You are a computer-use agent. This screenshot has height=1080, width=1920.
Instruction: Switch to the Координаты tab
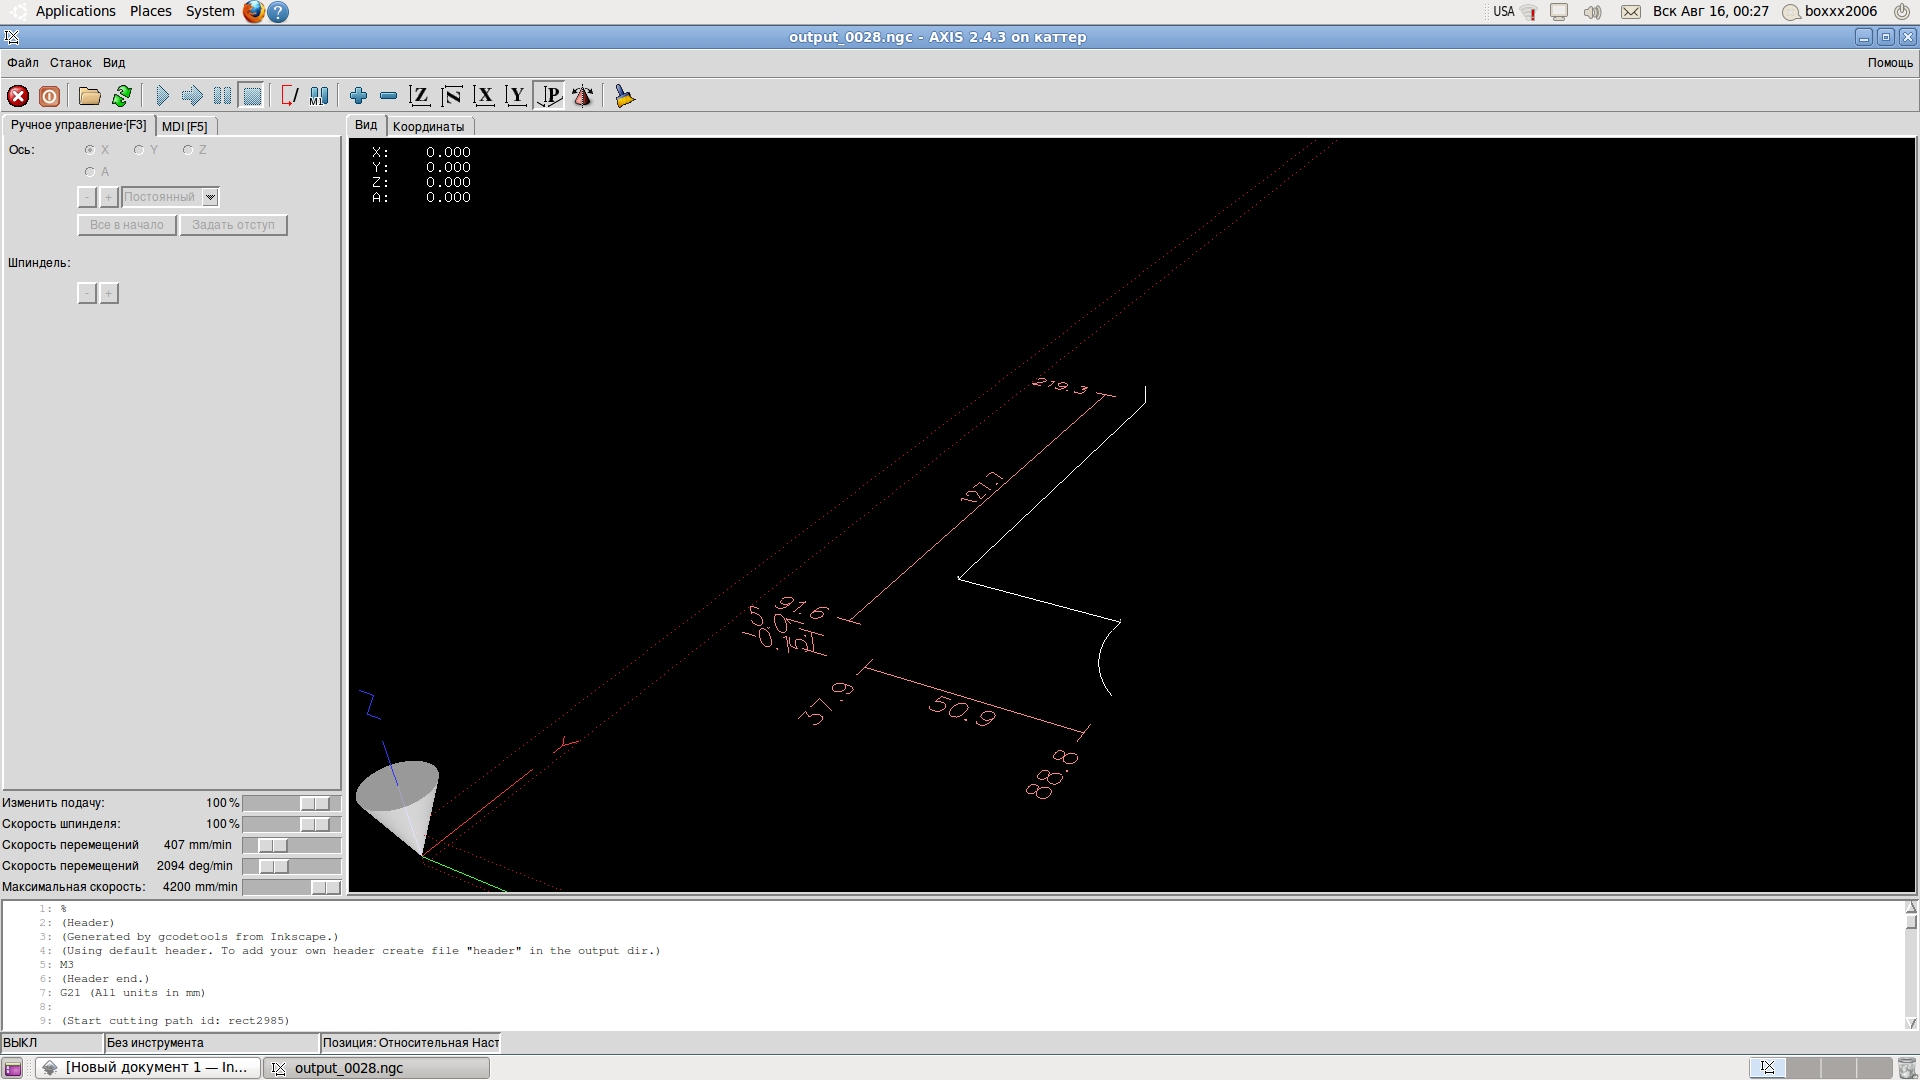[x=428, y=127]
